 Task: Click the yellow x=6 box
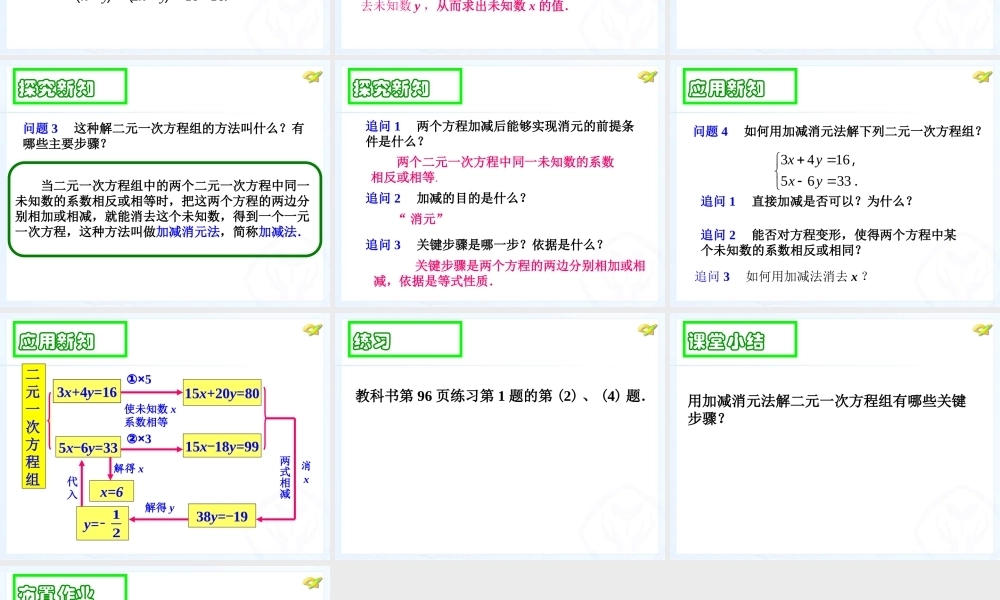[111, 492]
